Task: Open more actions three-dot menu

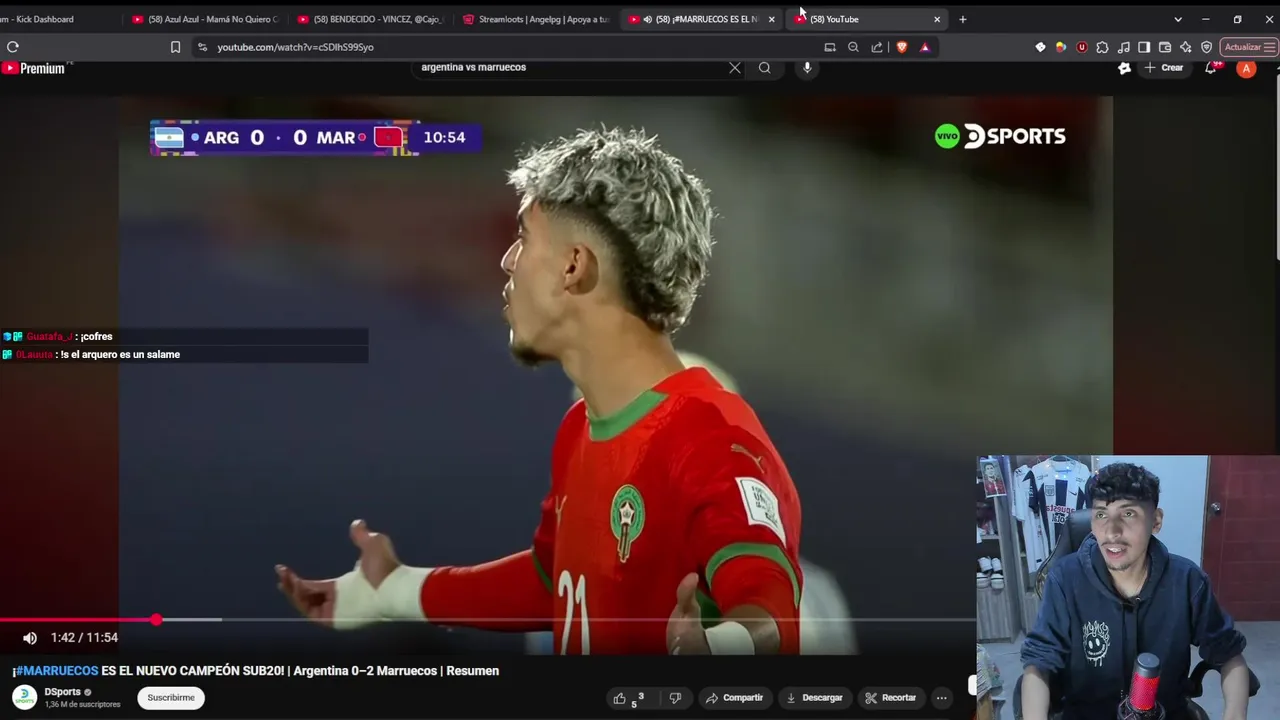Action: (x=942, y=698)
